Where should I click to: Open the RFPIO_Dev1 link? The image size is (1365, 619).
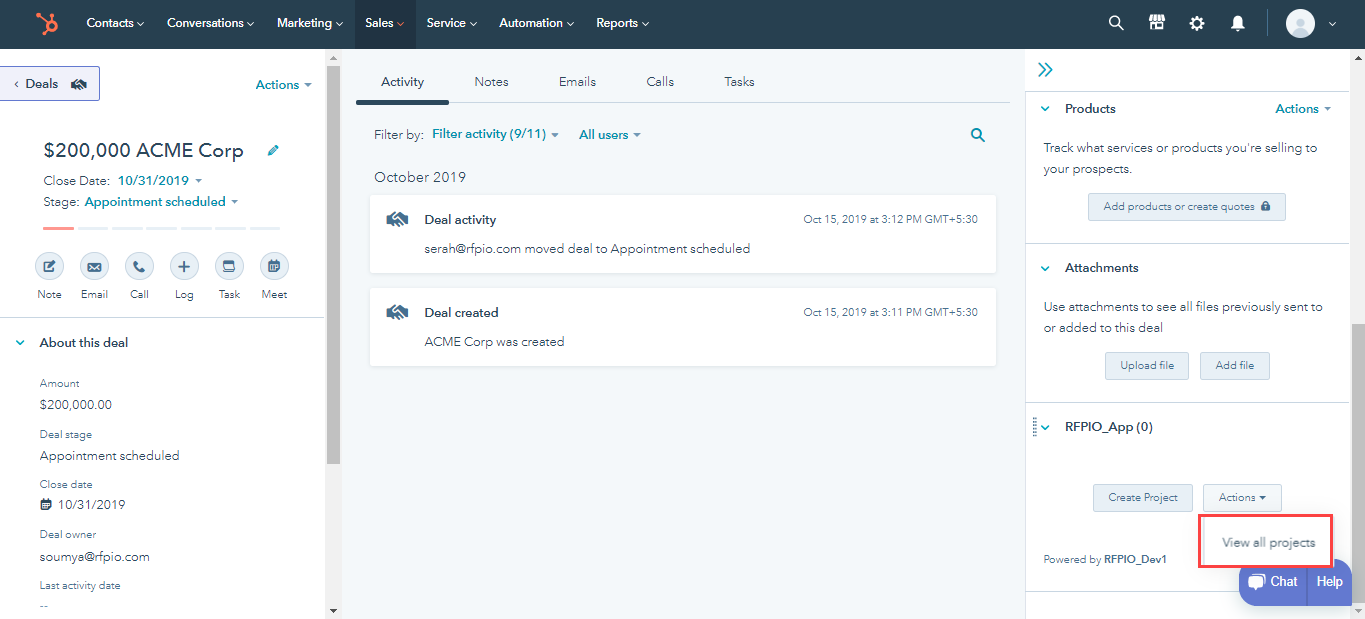tap(1135, 560)
